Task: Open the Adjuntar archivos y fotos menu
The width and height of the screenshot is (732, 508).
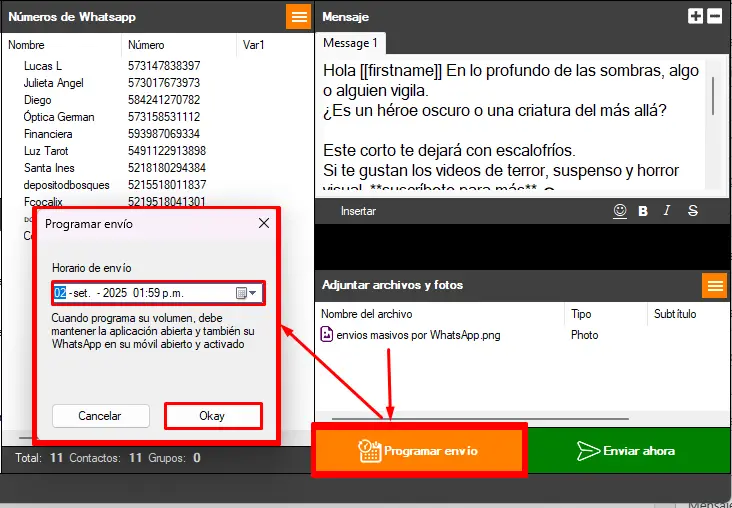Action: (714, 285)
